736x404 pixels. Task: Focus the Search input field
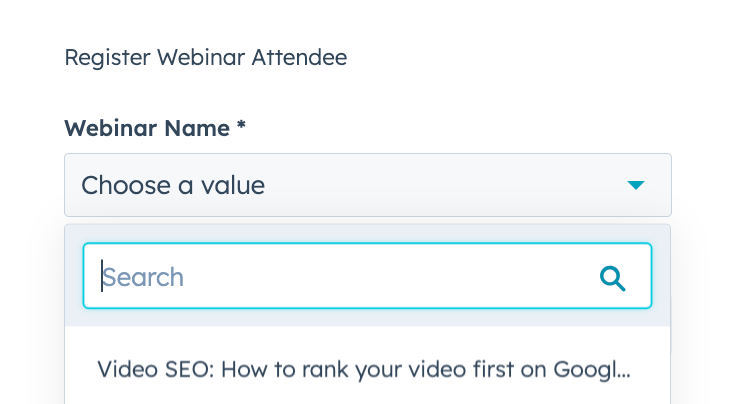point(368,276)
